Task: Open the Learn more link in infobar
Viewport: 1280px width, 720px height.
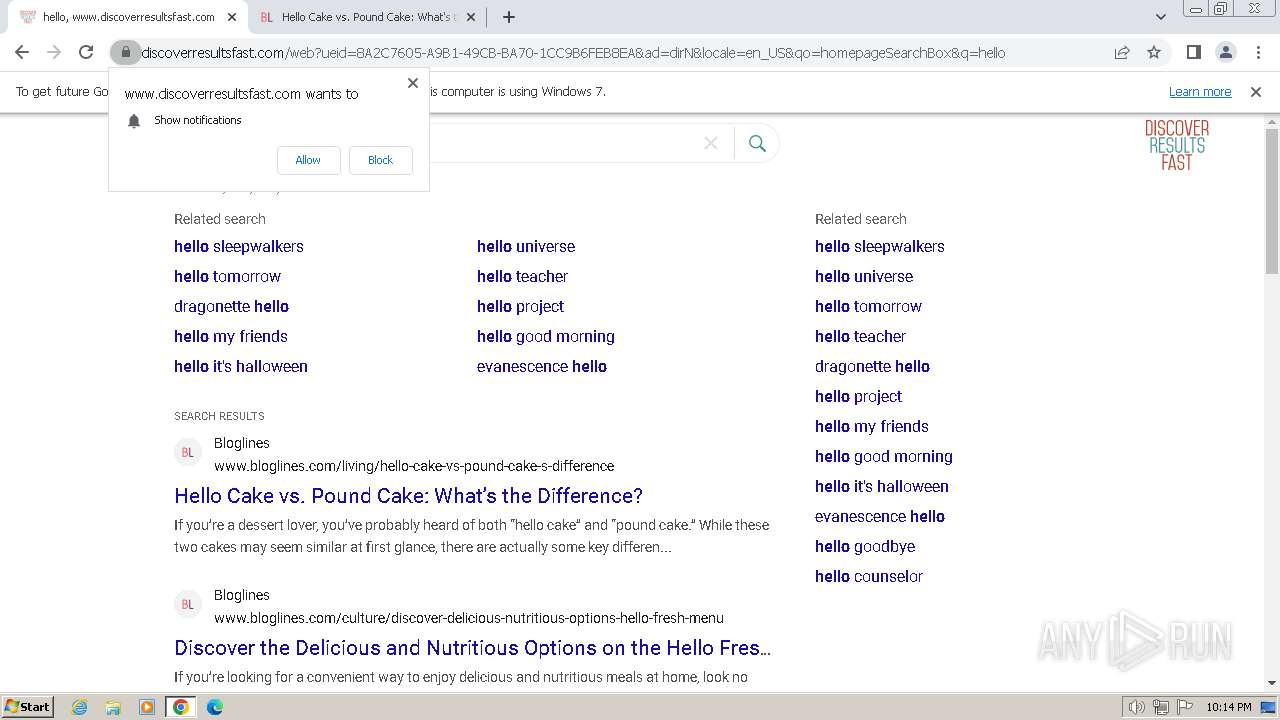Action: 1200,92
